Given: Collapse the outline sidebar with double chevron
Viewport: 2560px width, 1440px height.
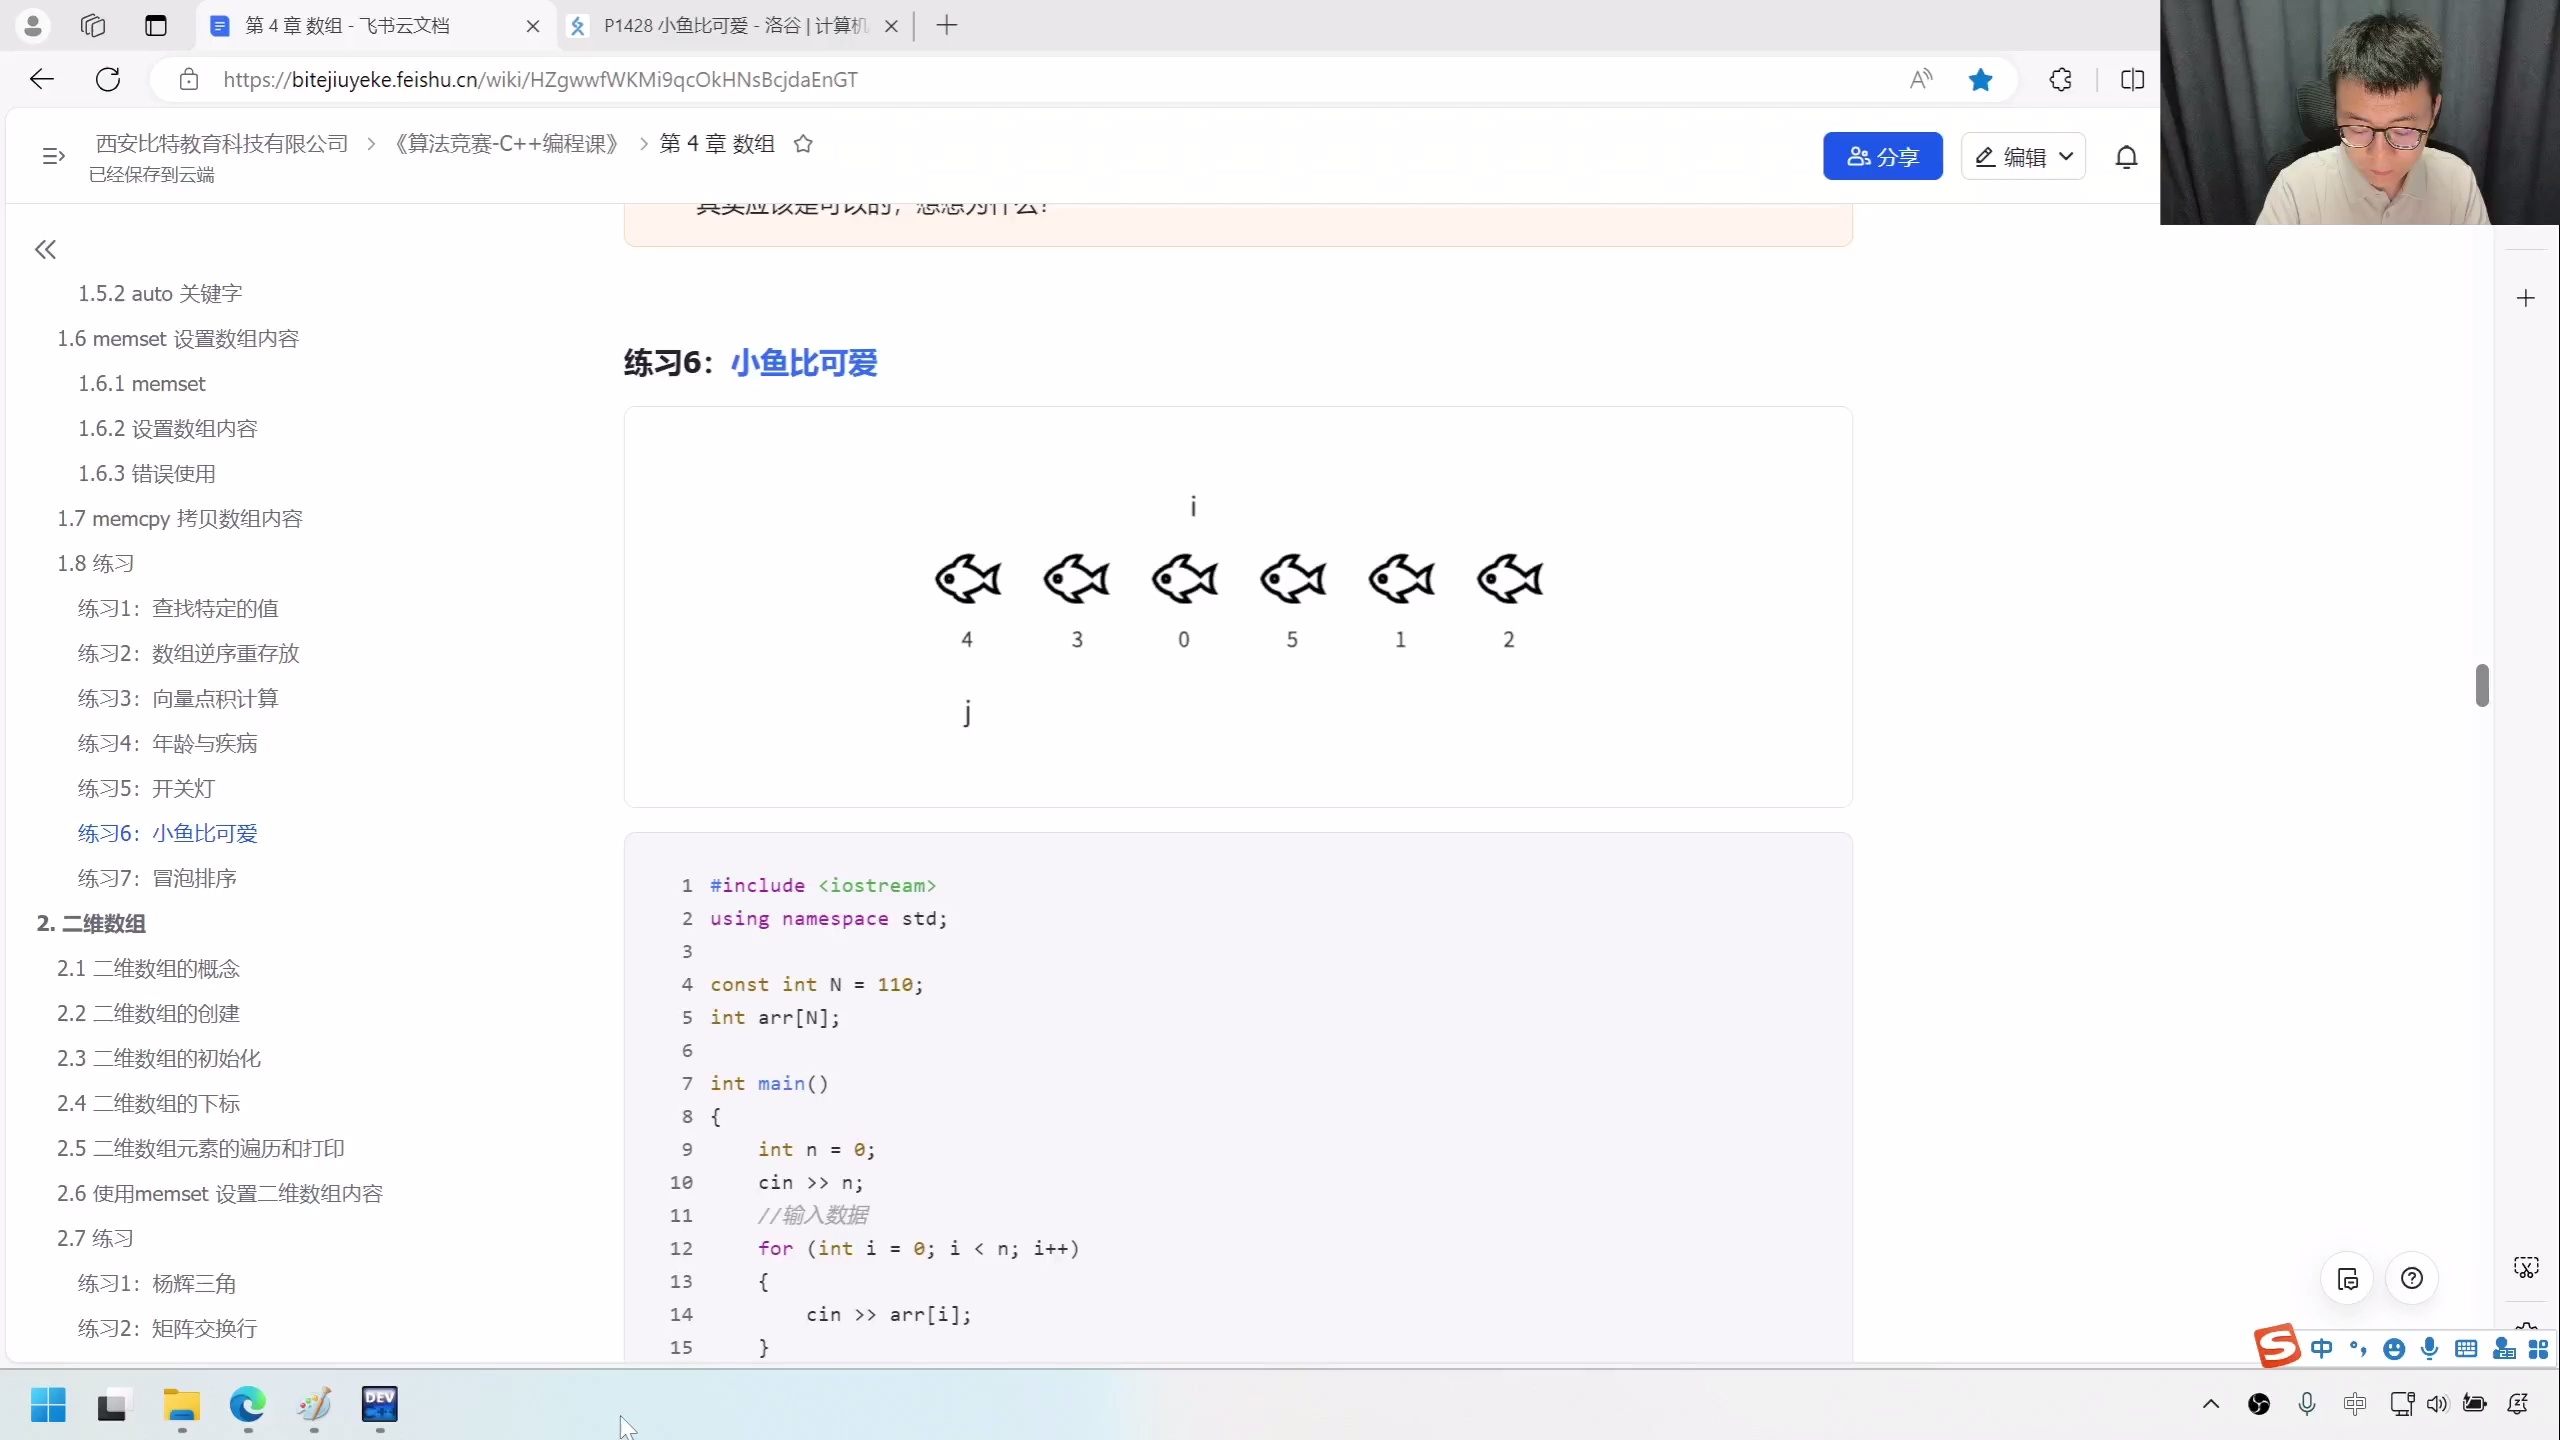Looking at the screenshot, I should point(45,249).
